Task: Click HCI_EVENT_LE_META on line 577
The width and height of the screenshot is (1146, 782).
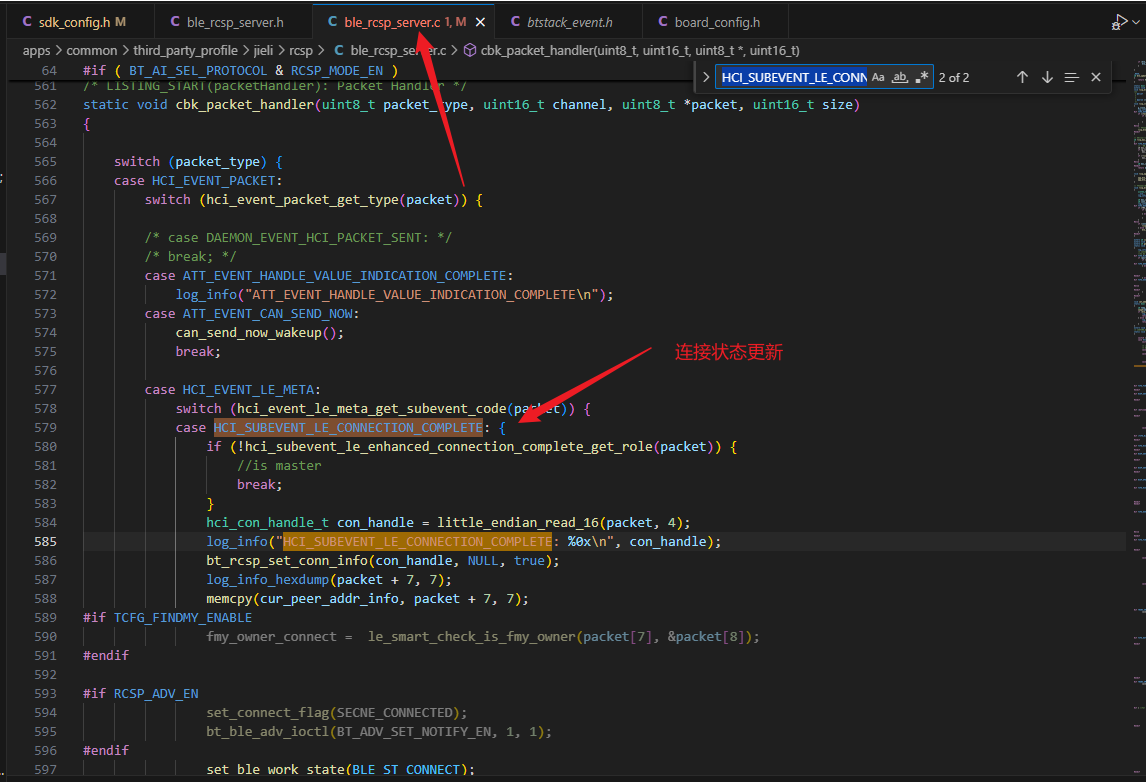Action: (248, 390)
